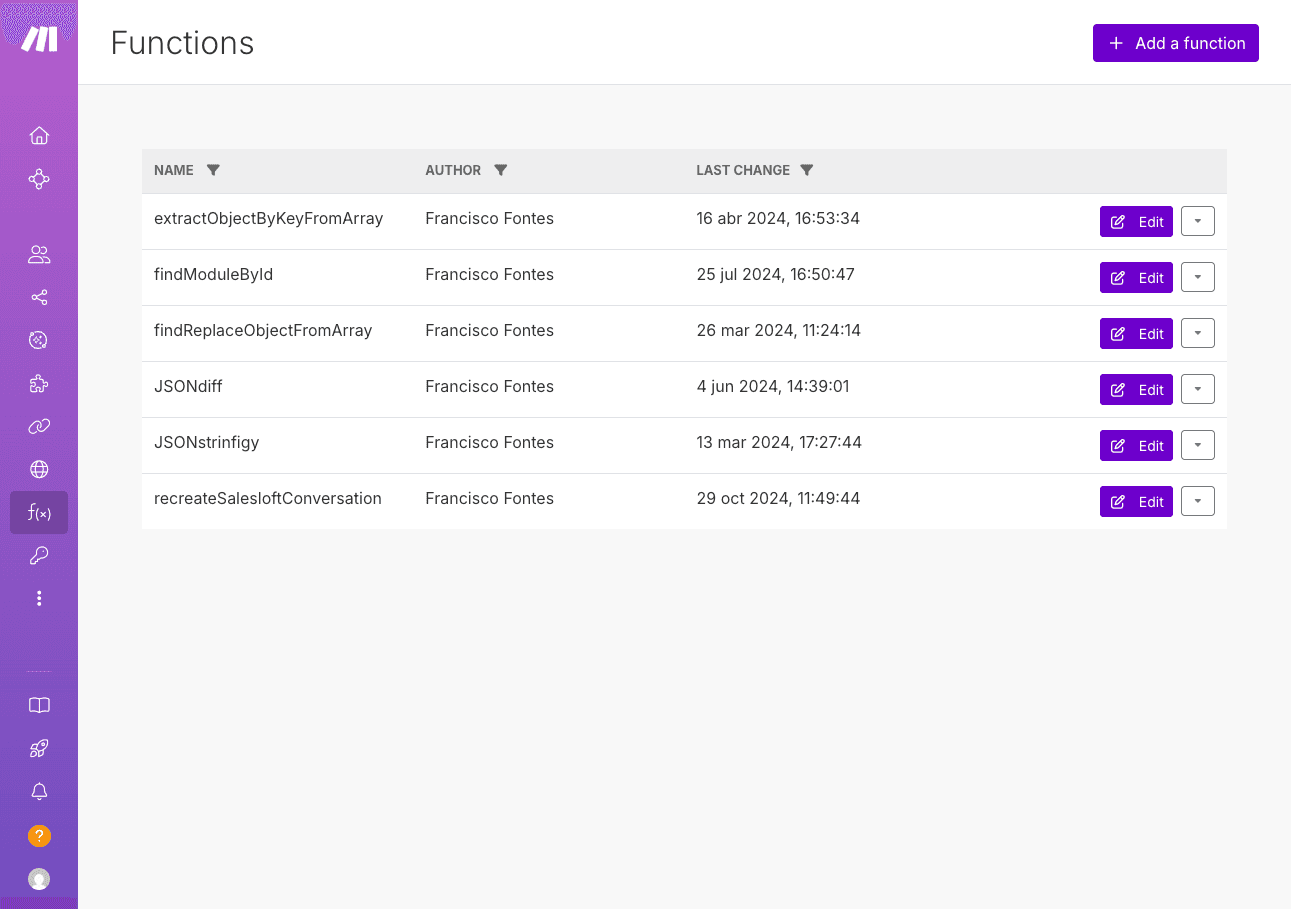This screenshot has width=1291, height=909.
Task: Click the globe icon in the sidebar
Action: point(39,470)
